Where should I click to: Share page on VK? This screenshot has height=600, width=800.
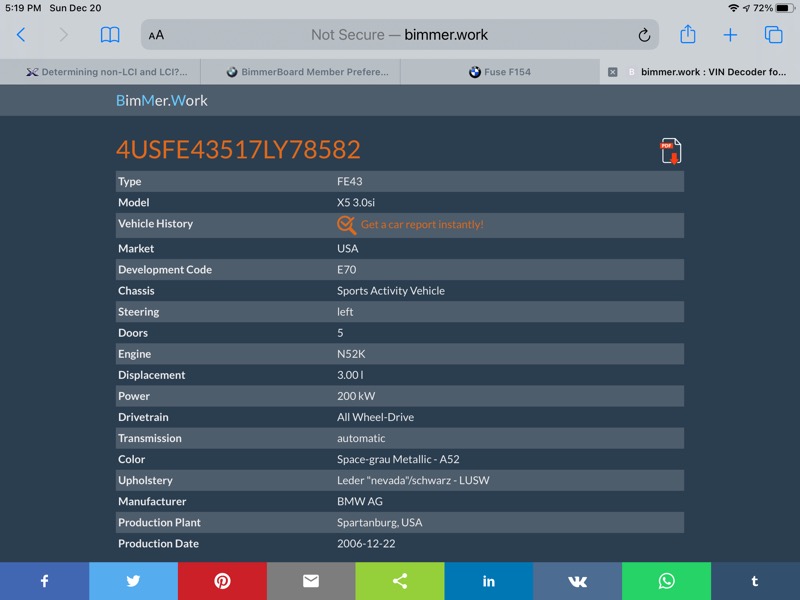577,581
